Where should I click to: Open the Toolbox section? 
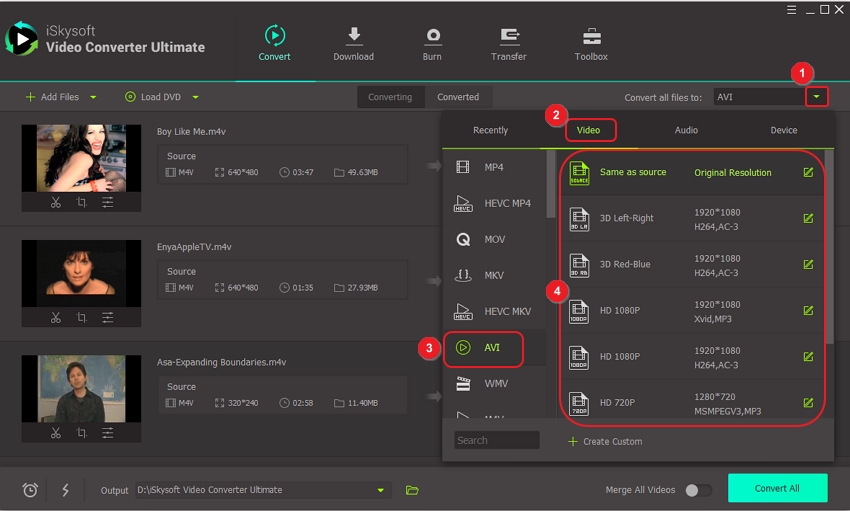(591, 37)
